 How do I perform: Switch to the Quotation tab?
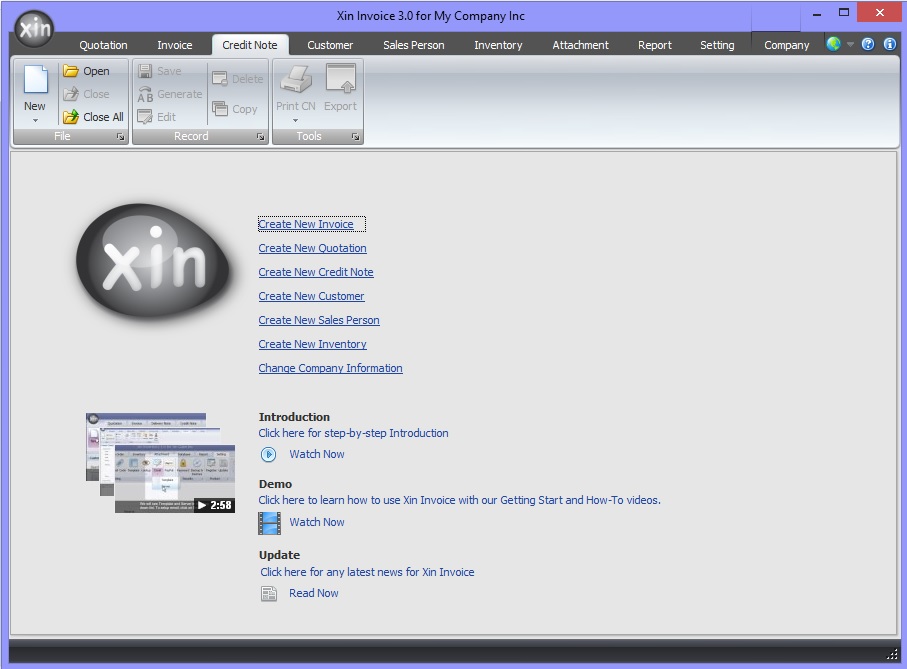click(x=103, y=45)
